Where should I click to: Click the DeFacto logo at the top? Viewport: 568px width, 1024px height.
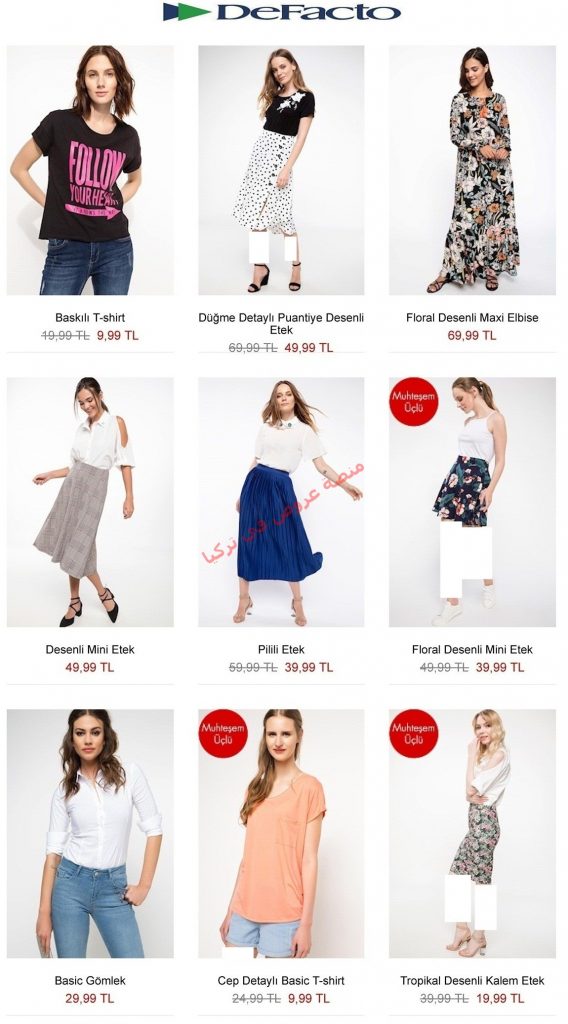281,12
